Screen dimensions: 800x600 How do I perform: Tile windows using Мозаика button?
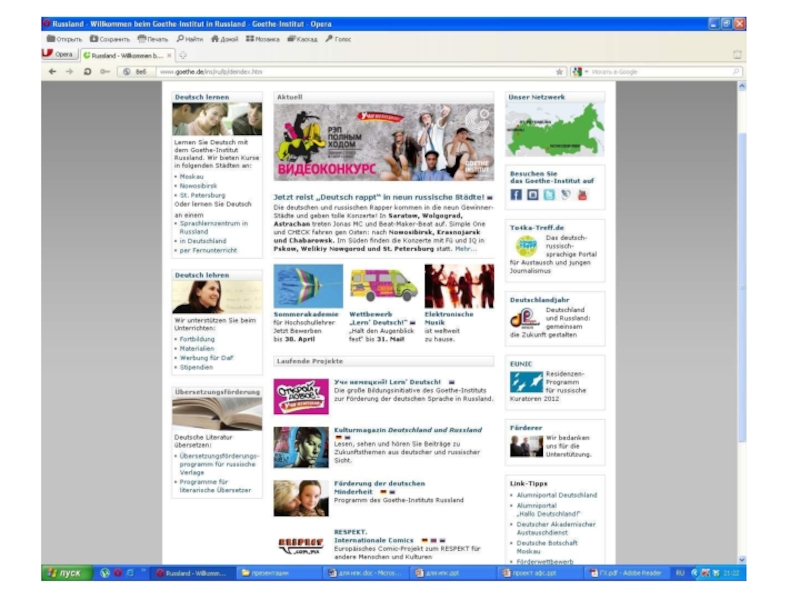[262, 39]
